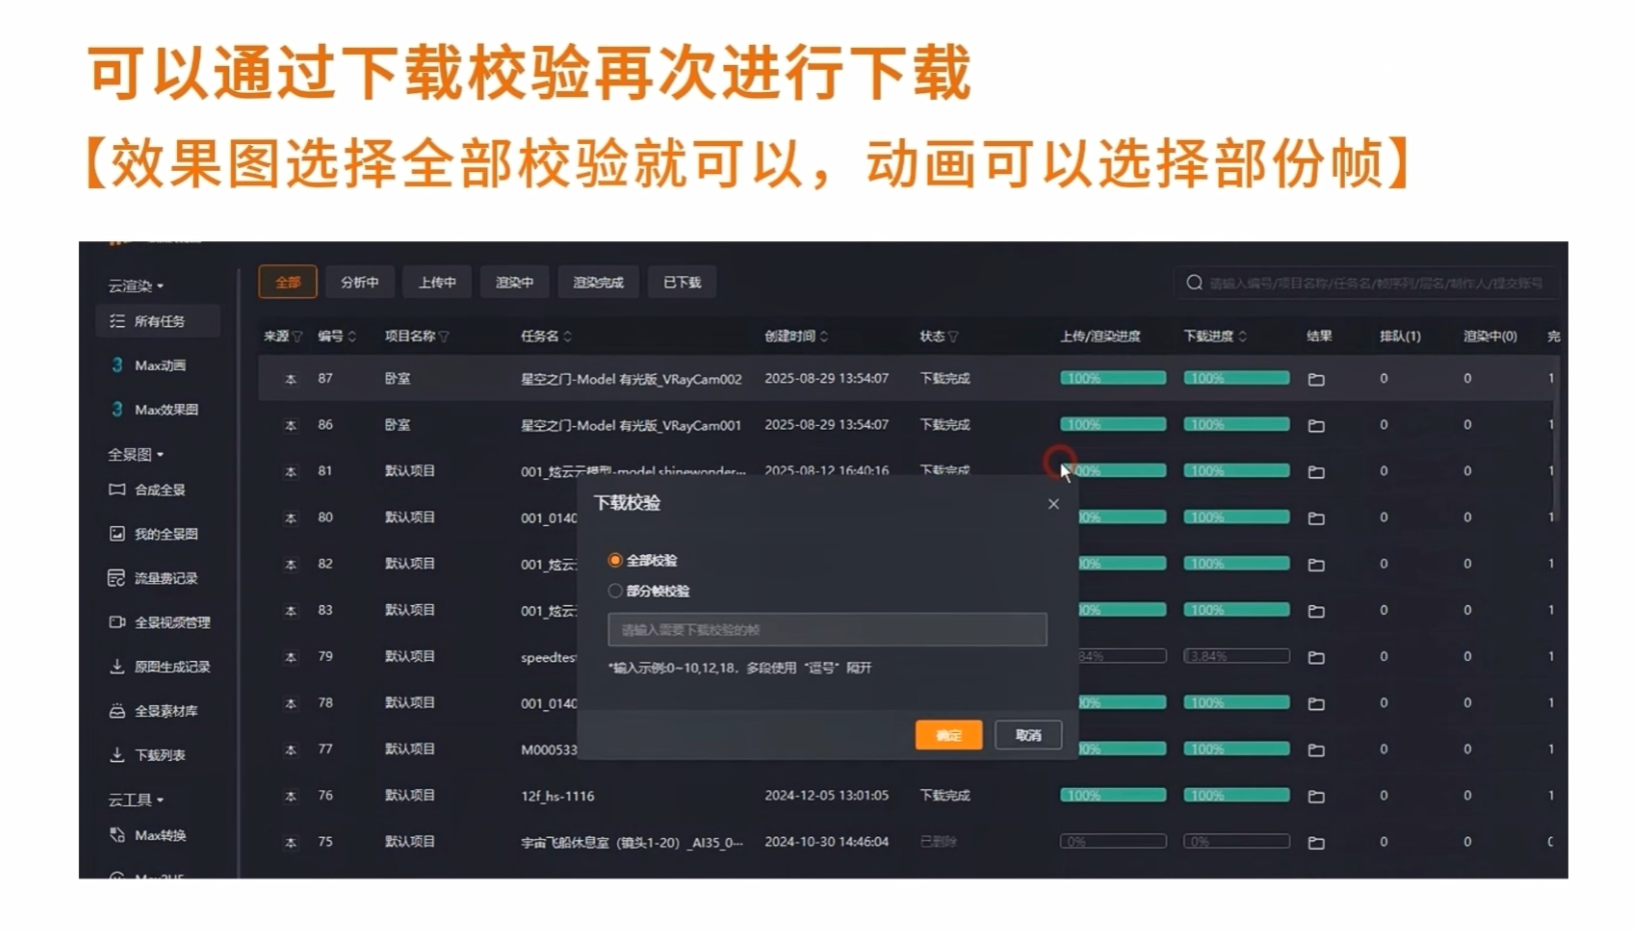Select the 全部校验 radio option
Viewport: 1635px width, 931px height.
615,560
